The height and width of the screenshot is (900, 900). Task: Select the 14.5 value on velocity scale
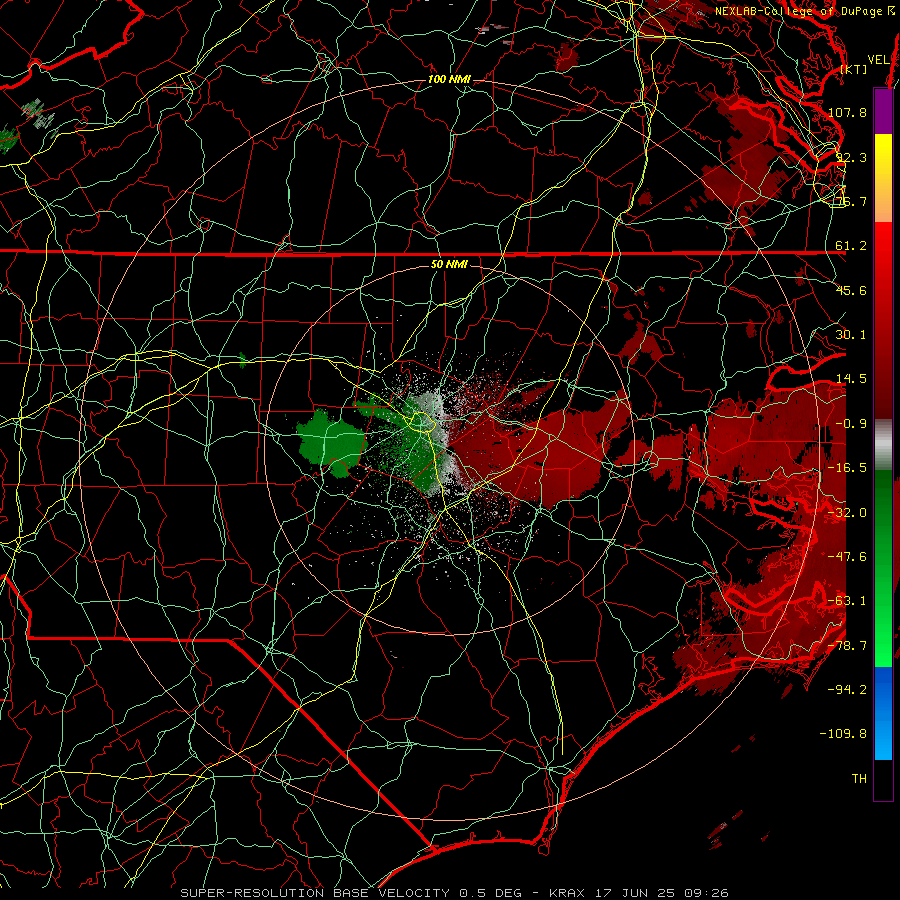coord(851,379)
